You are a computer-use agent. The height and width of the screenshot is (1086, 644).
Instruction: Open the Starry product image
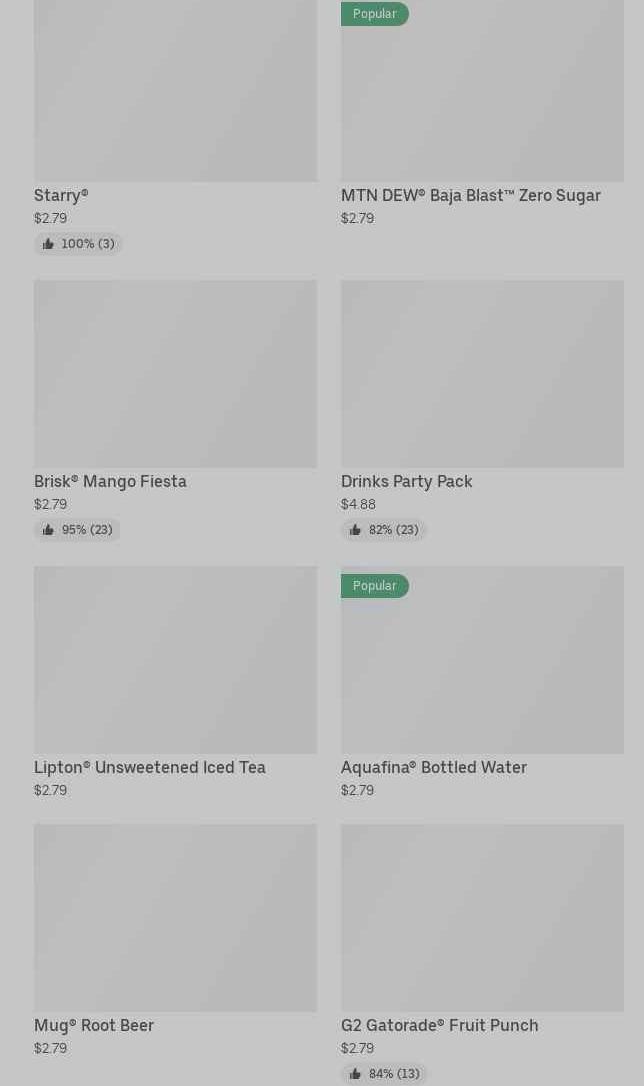[175, 90]
